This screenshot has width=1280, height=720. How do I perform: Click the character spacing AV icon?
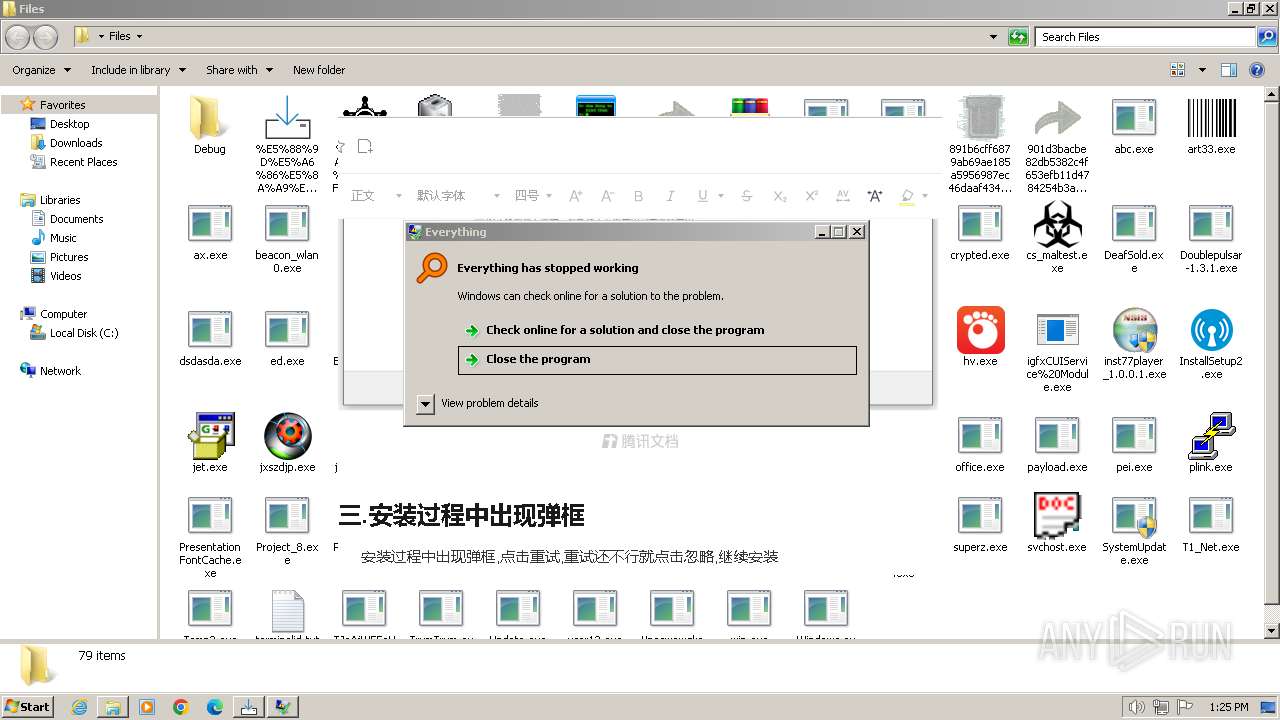point(843,196)
